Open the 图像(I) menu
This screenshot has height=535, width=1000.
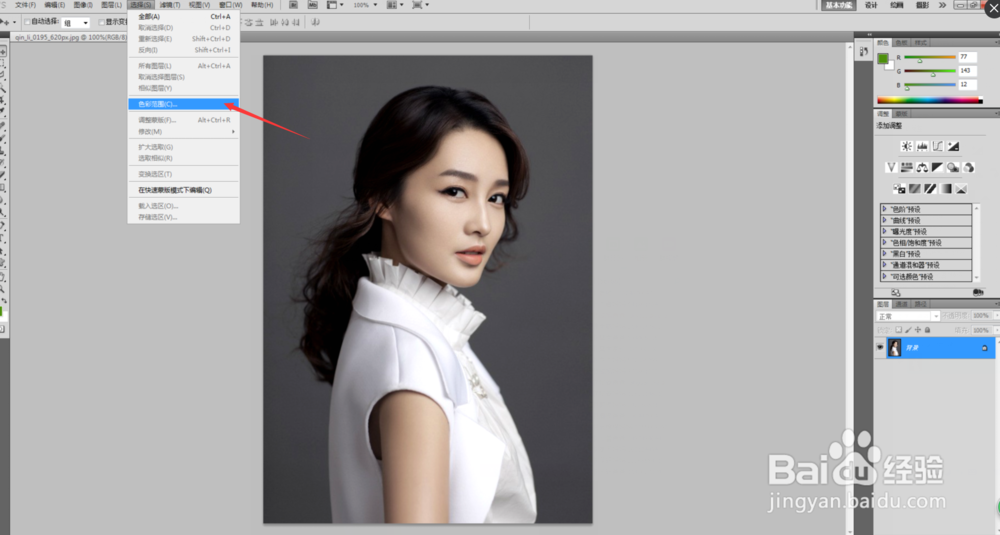point(83,4)
